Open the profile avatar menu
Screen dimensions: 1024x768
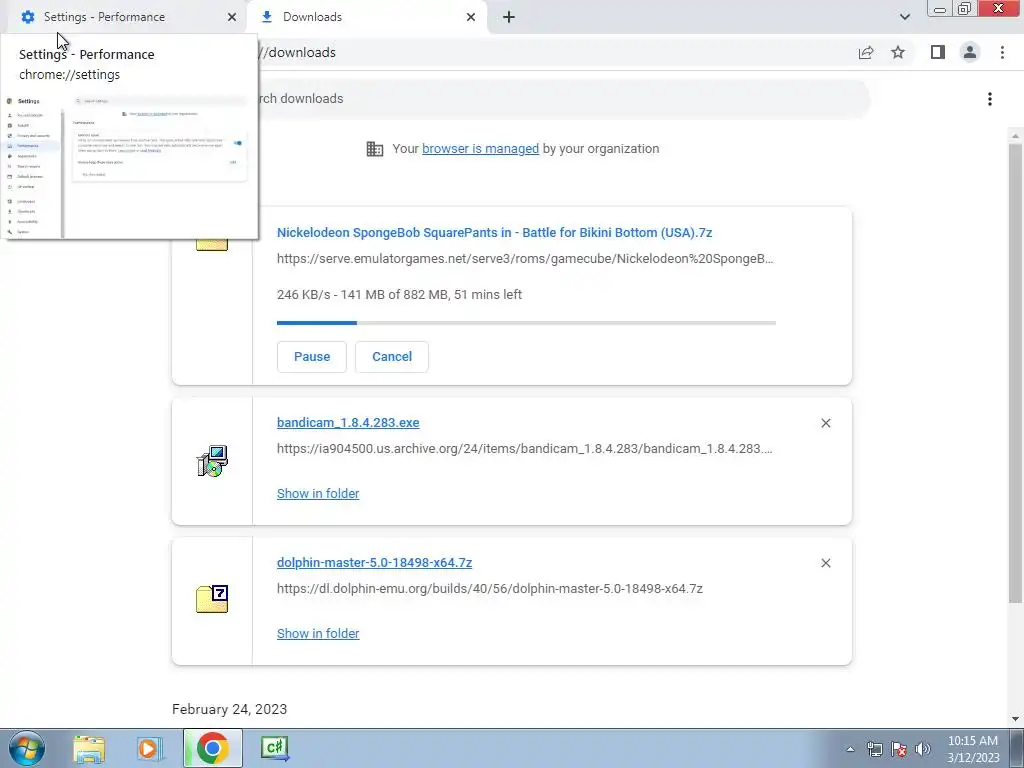(x=970, y=52)
